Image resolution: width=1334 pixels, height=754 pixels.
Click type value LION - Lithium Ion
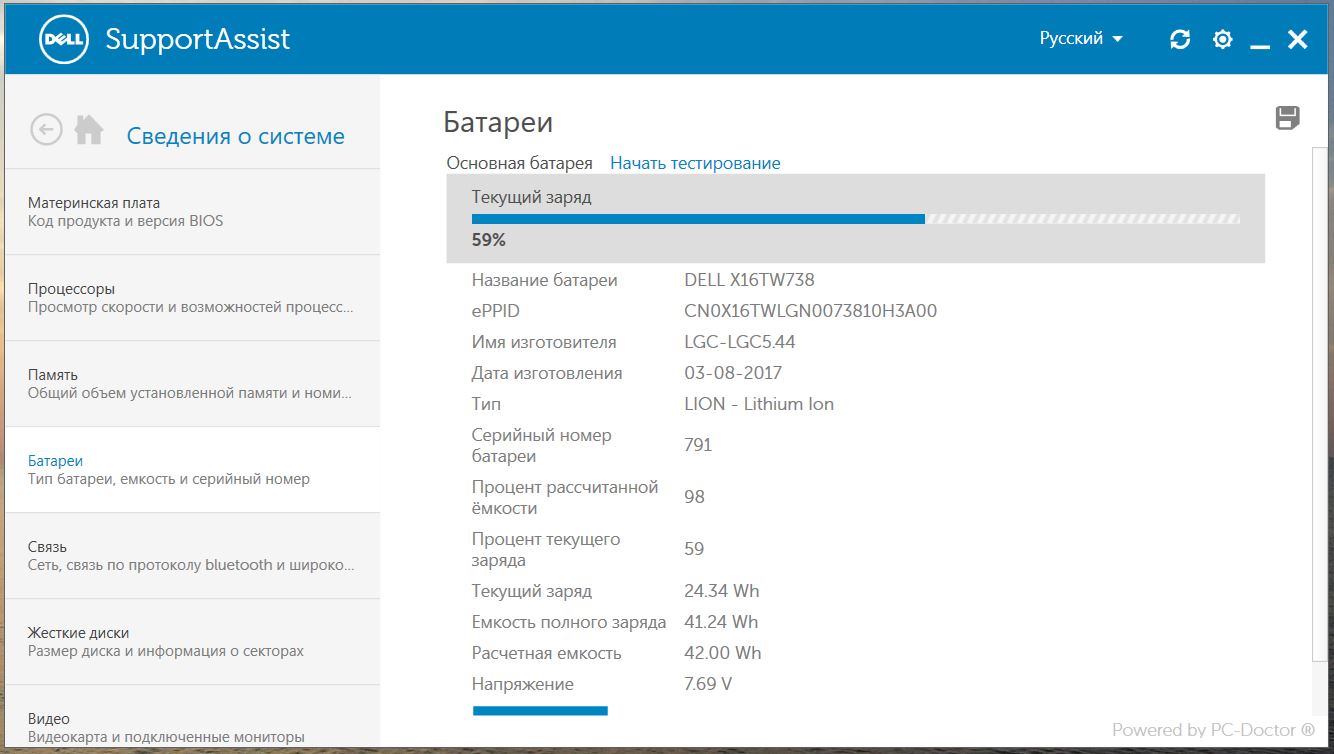(759, 404)
